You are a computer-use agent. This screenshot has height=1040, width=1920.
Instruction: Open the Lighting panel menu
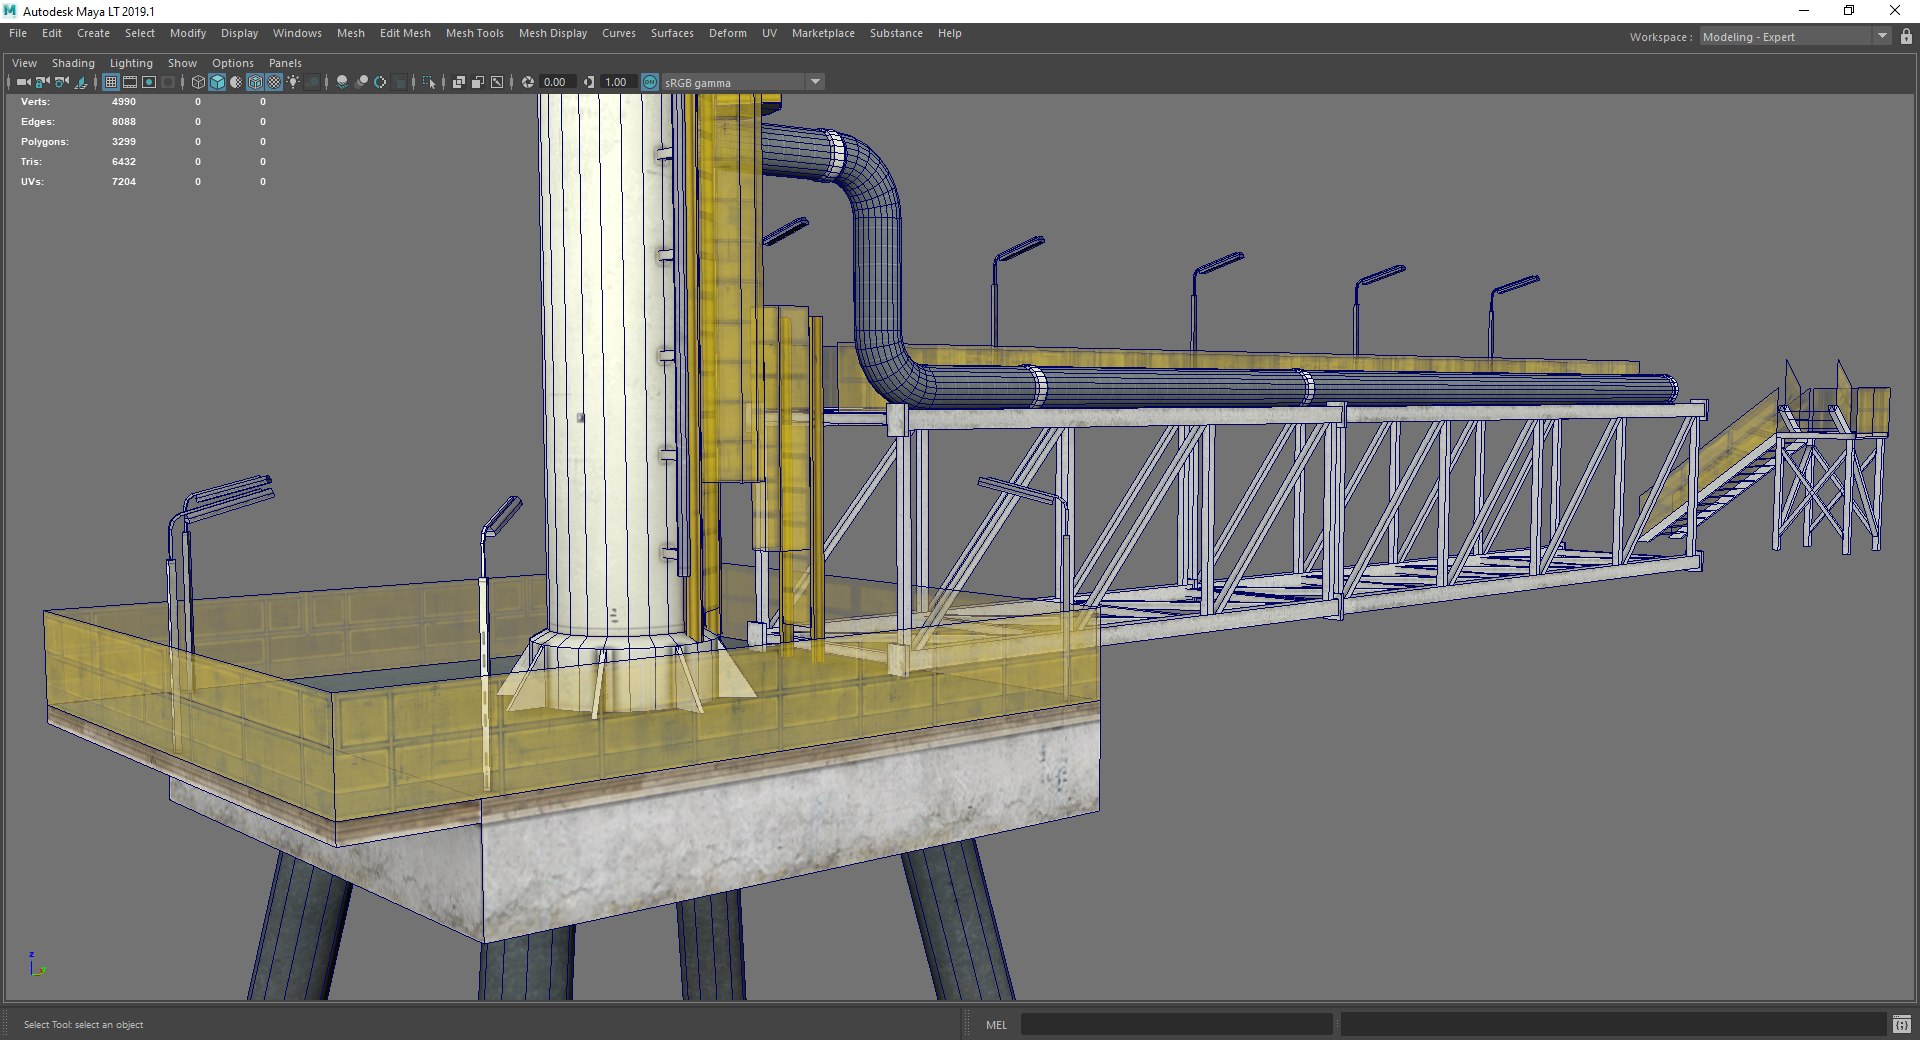131,63
